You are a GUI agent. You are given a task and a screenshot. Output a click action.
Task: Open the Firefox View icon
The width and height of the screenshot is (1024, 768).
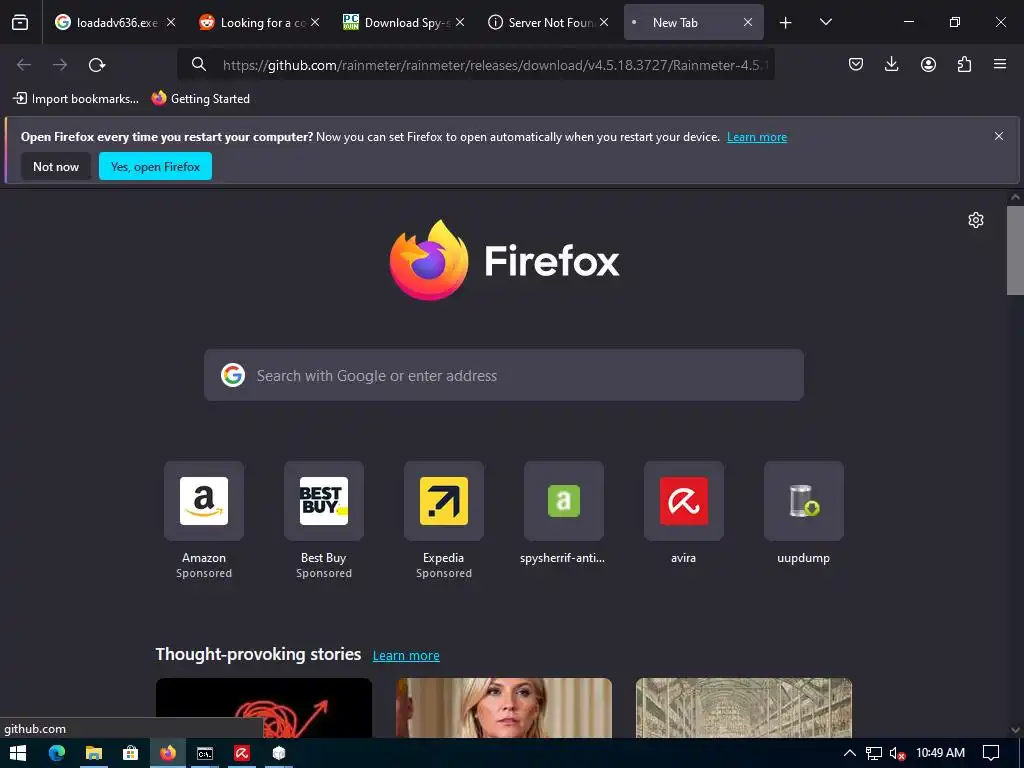coord(20,22)
